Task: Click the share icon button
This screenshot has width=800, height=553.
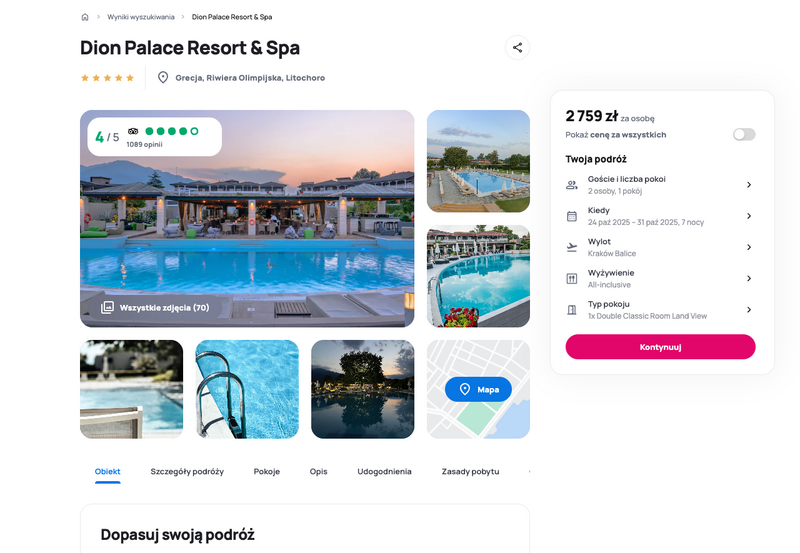Action: pyautogui.click(x=517, y=47)
